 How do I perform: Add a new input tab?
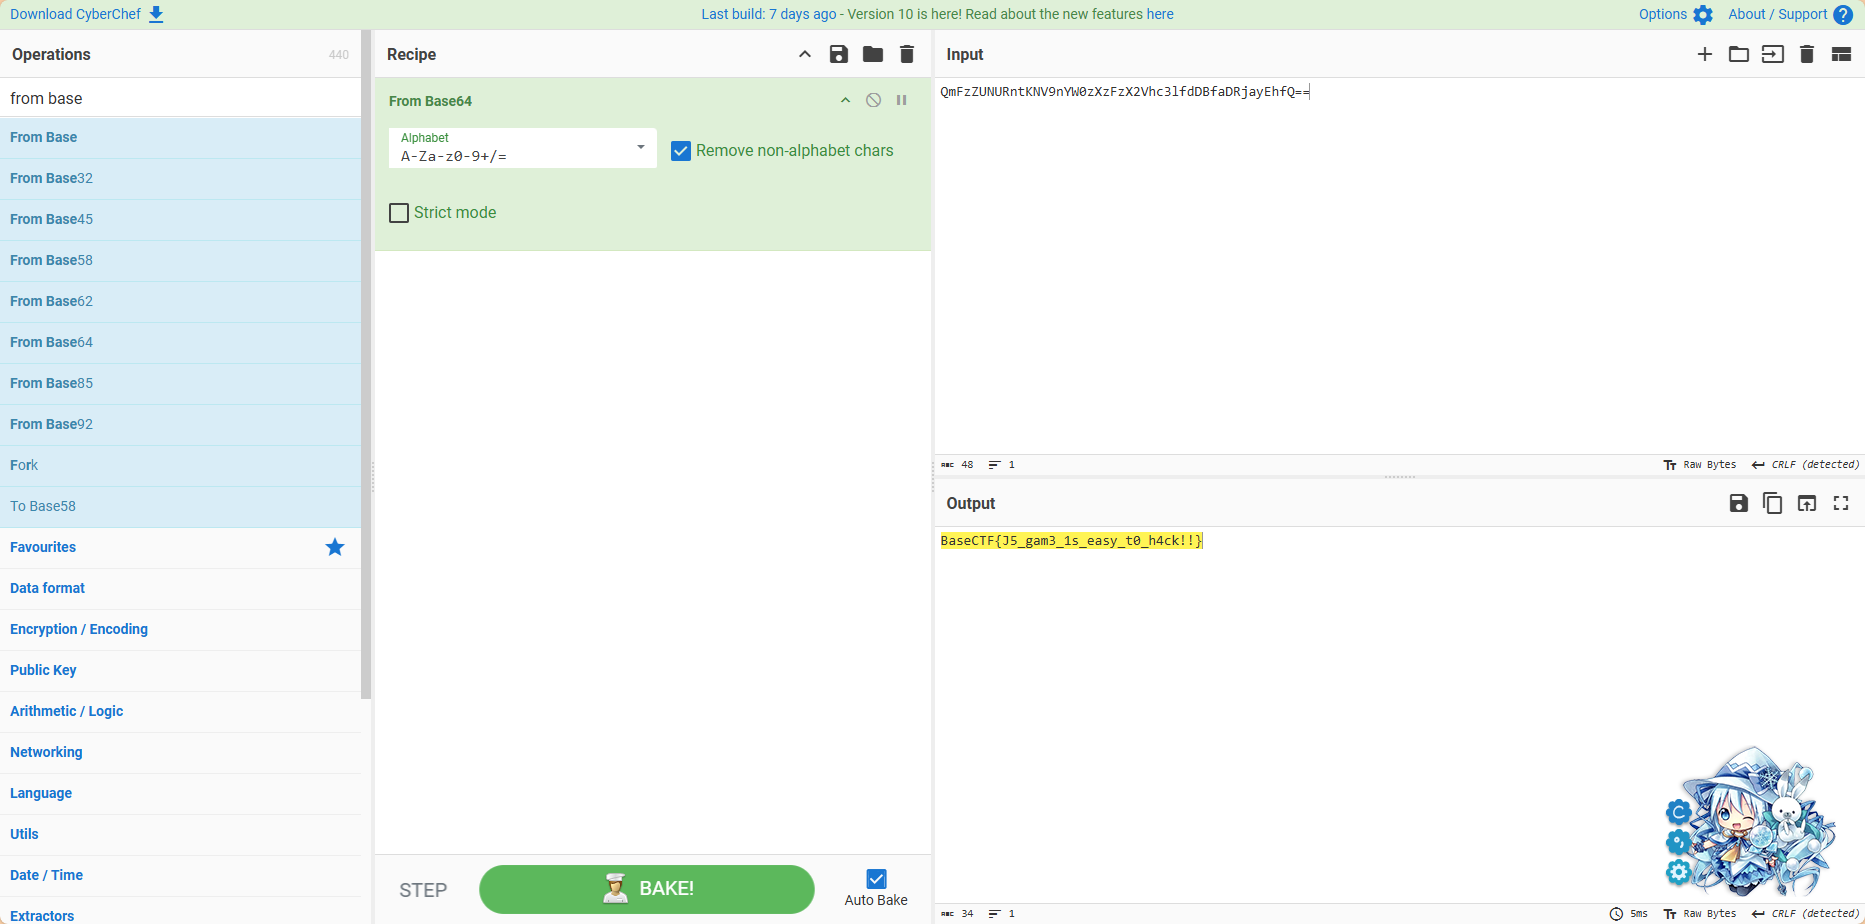tap(1704, 54)
